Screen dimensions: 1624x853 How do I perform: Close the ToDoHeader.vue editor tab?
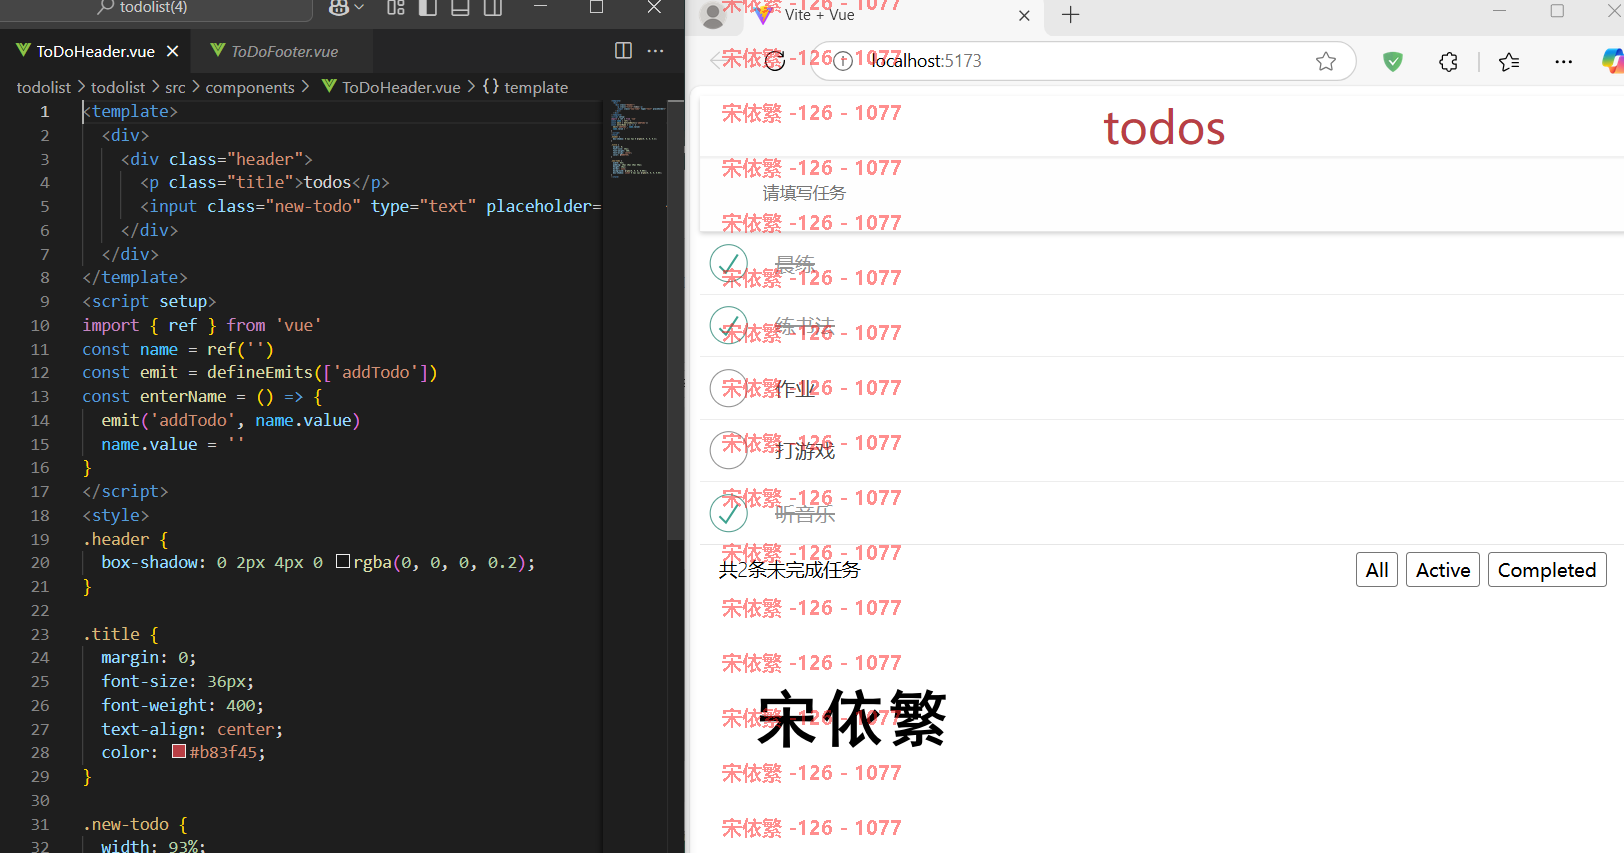172,51
